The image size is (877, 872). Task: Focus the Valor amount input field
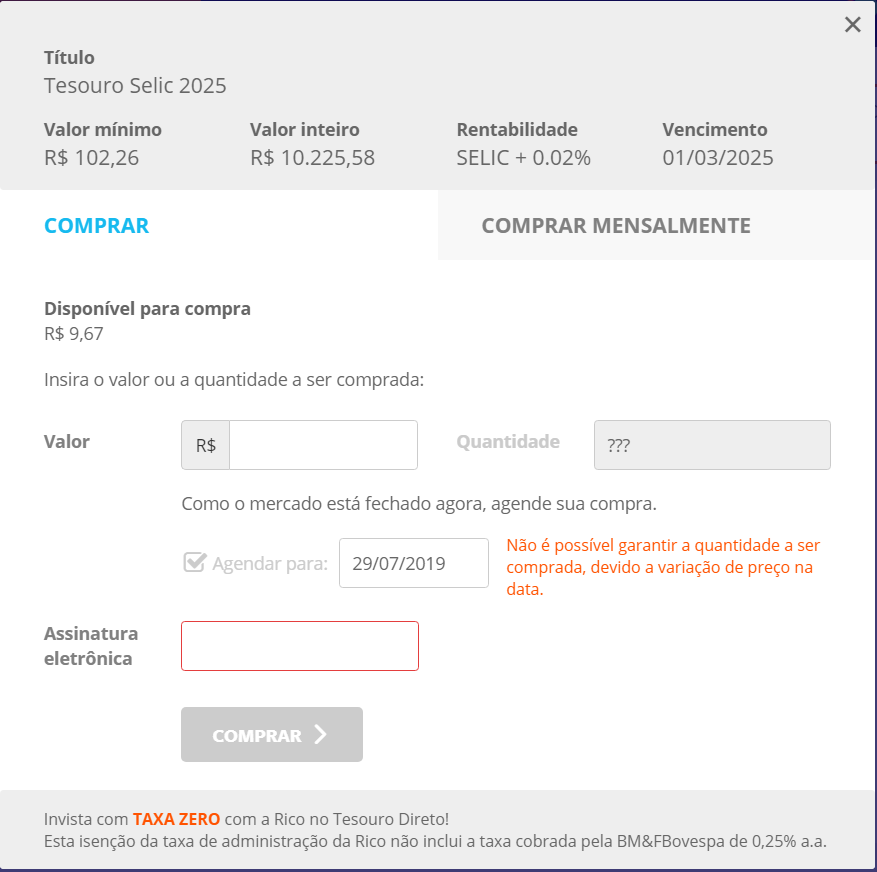[x=323, y=445]
